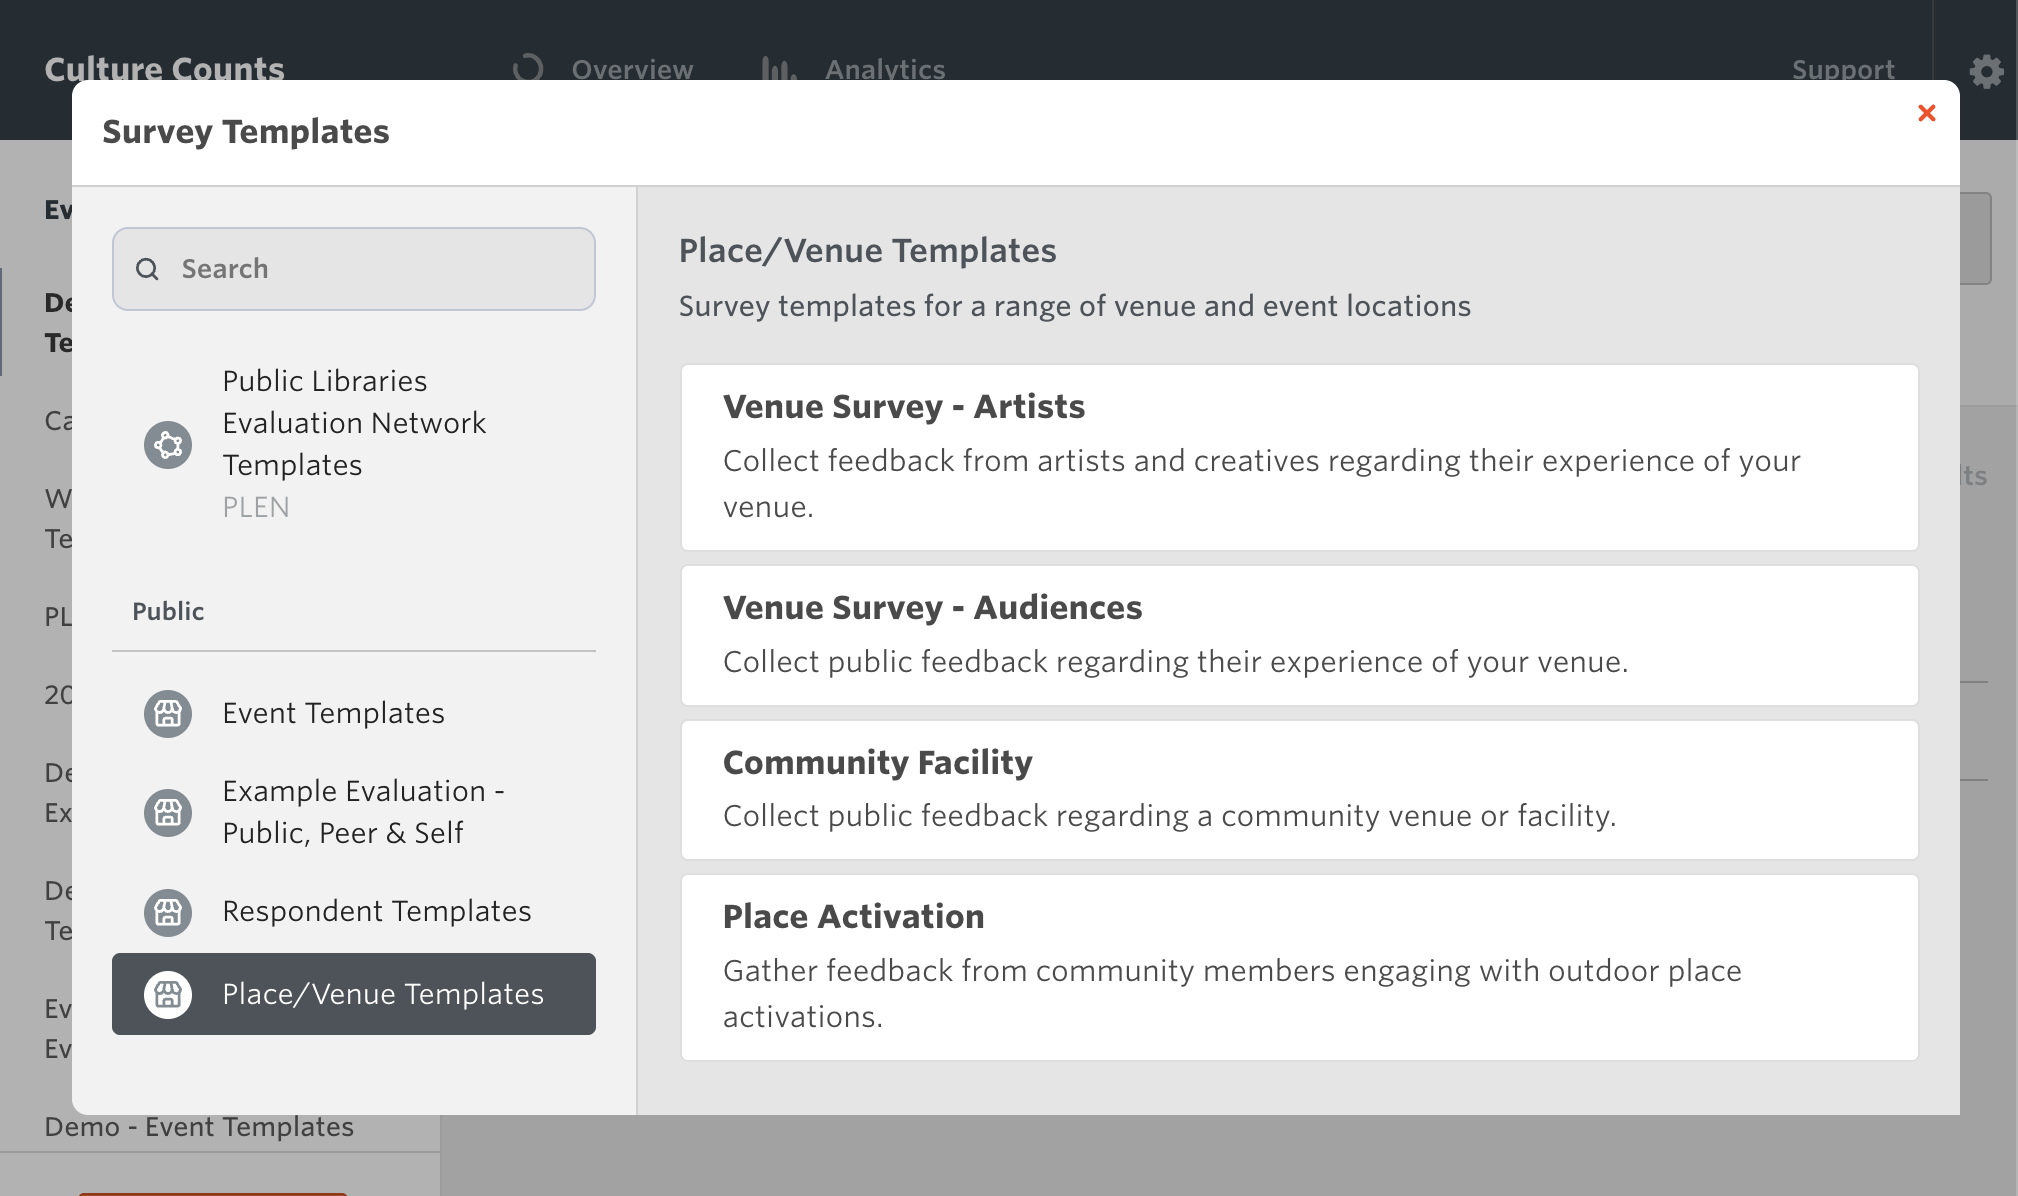This screenshot has height=1196, width=2018.
Task: Choose the Venue Survey - Artists template
Action: 1298,457
